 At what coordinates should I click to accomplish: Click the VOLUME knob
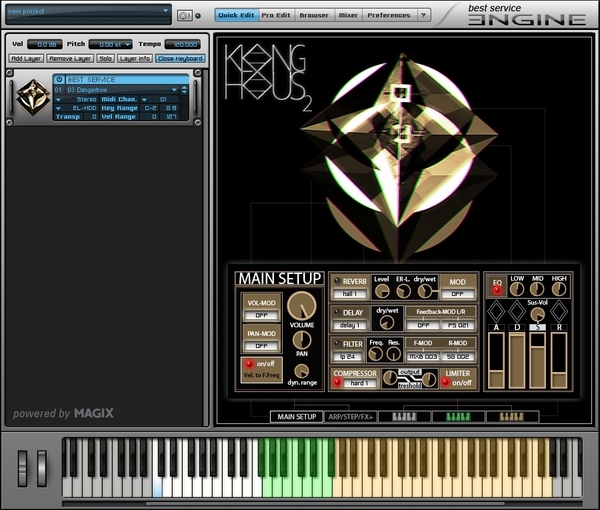tap(301, 306)
